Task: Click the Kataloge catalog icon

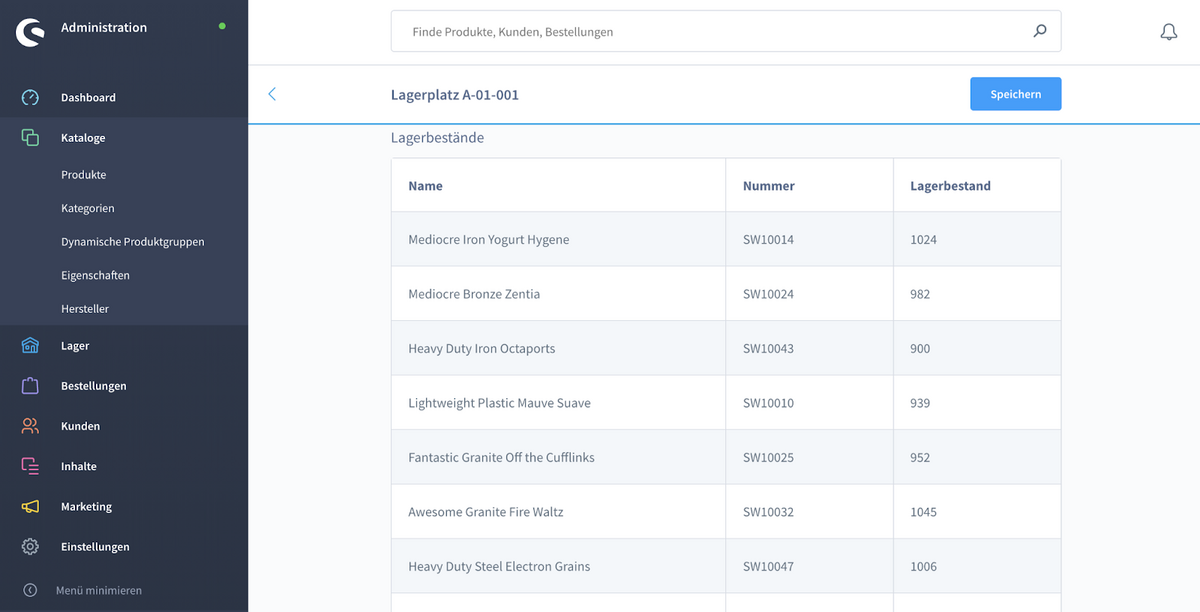Action: [30, 138]
